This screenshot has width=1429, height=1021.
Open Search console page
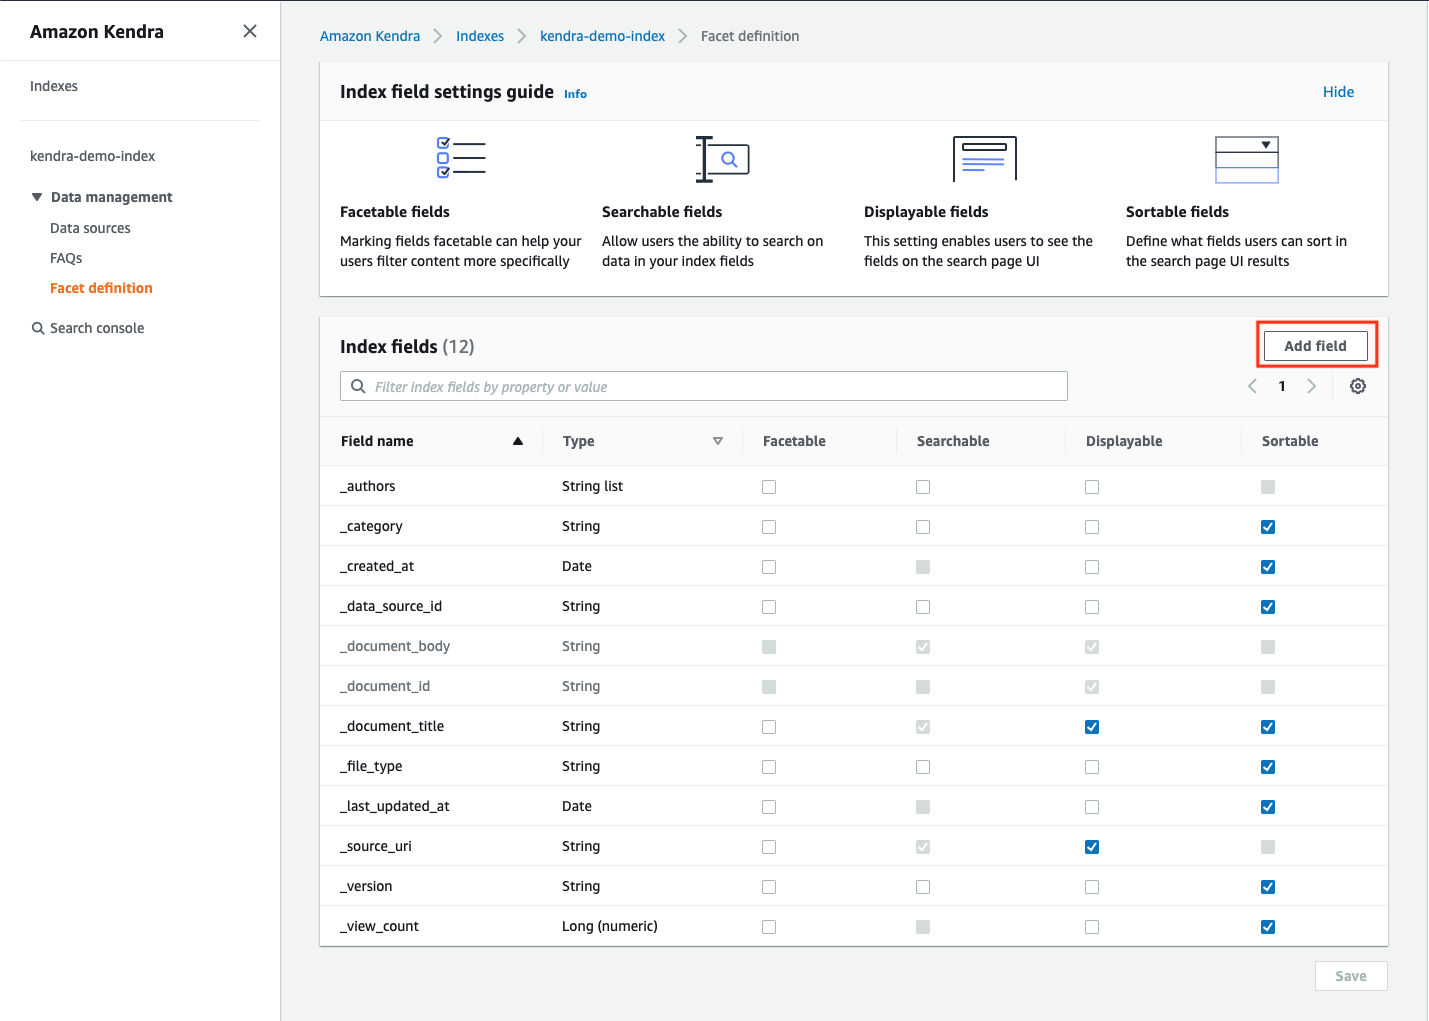97,328
